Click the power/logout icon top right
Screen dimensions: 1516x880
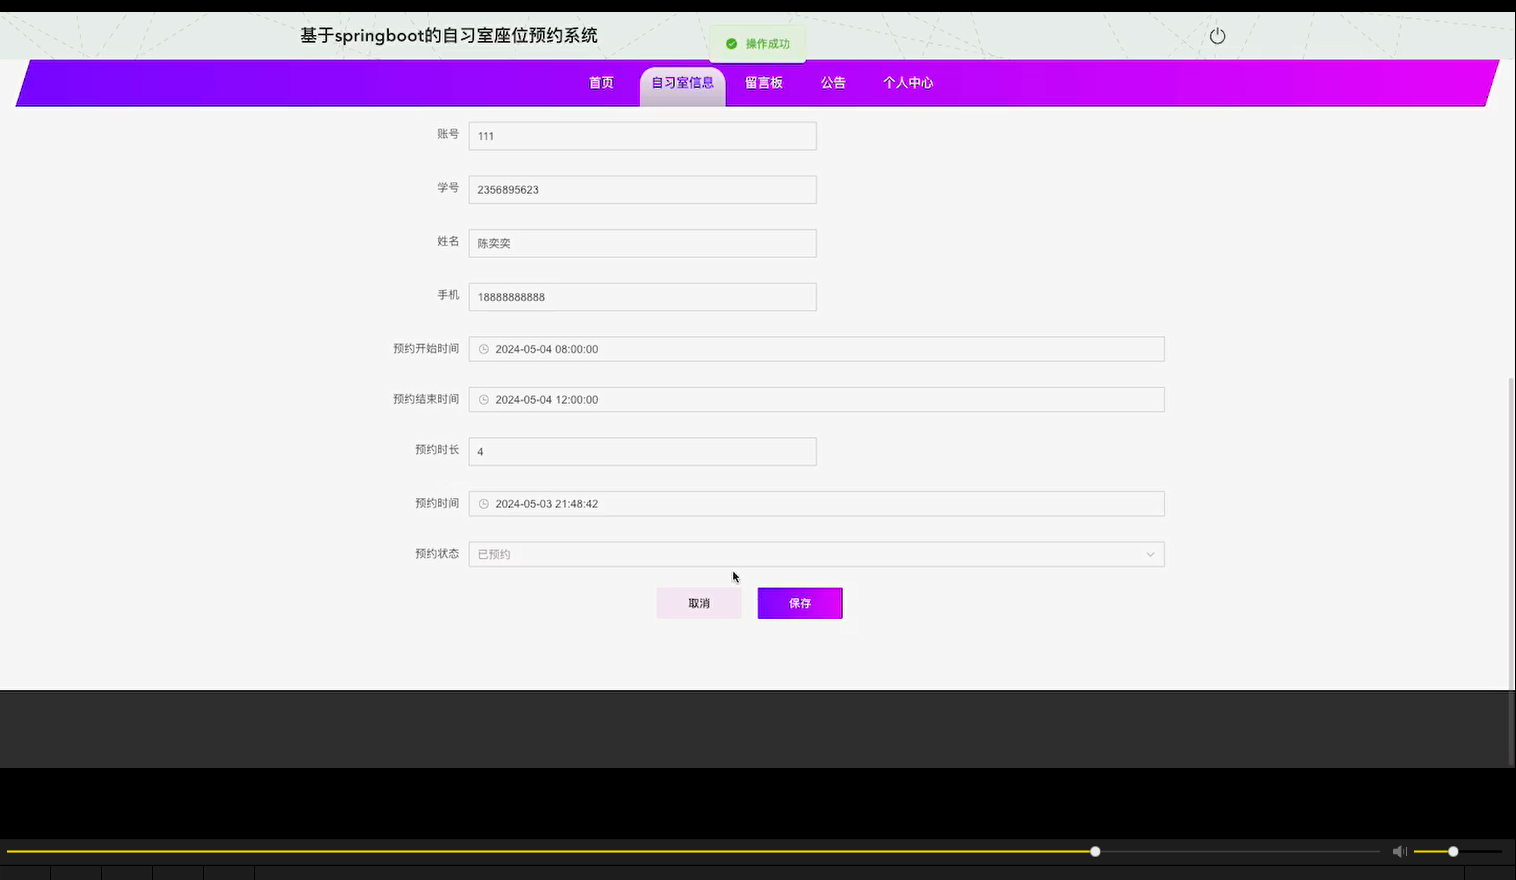(x=1216, y=35)
